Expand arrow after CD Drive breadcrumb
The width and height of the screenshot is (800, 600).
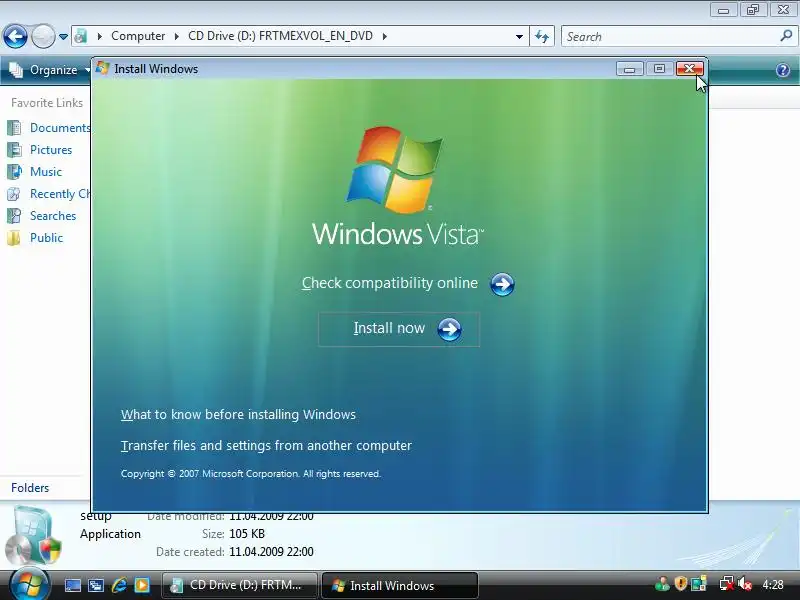click(x=384, y=36)
